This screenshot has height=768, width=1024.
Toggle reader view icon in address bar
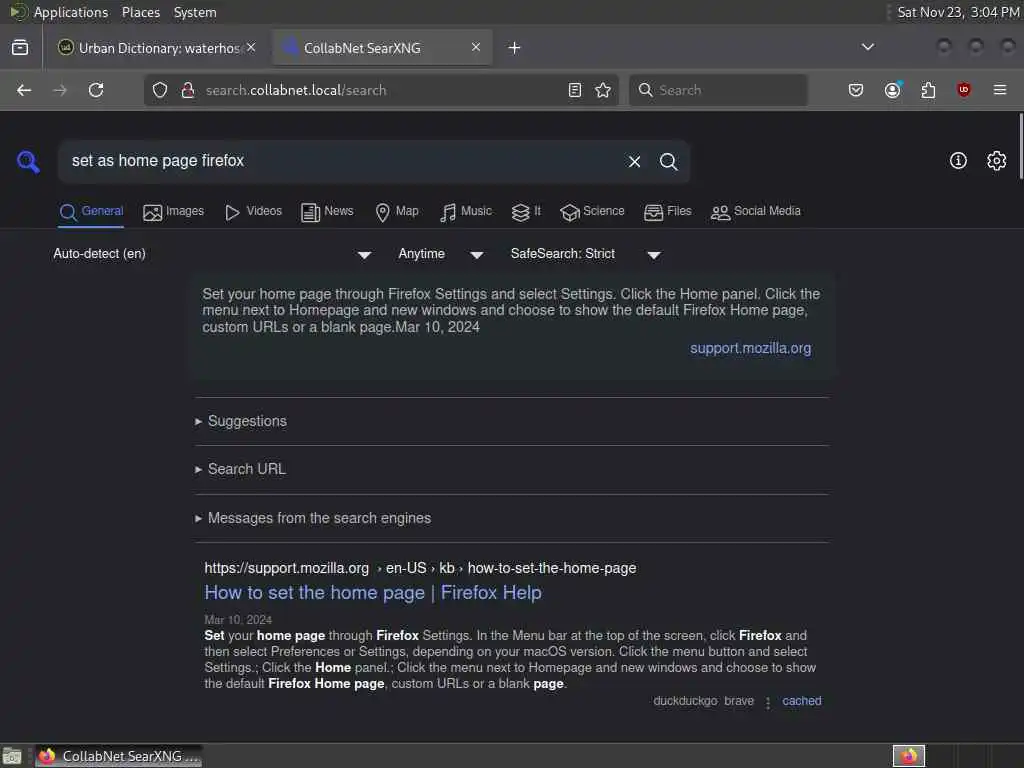[575, 90]
